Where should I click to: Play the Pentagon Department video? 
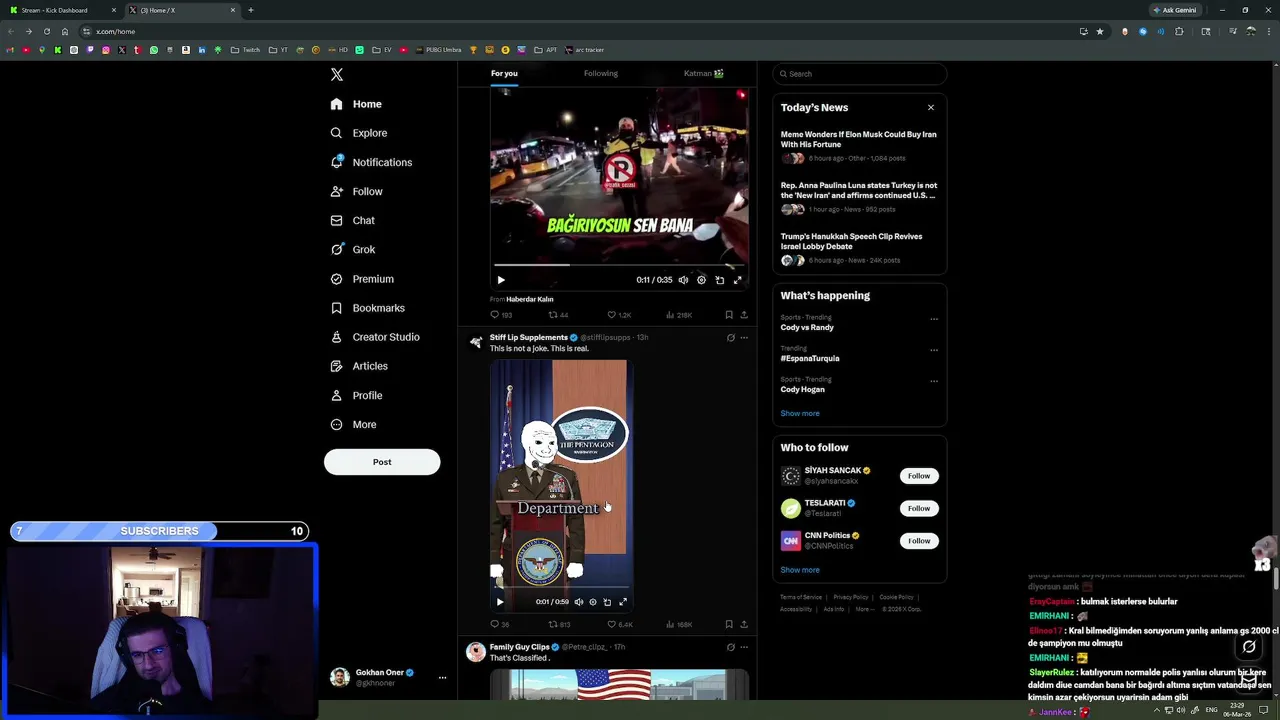click(x=500, y=602)
